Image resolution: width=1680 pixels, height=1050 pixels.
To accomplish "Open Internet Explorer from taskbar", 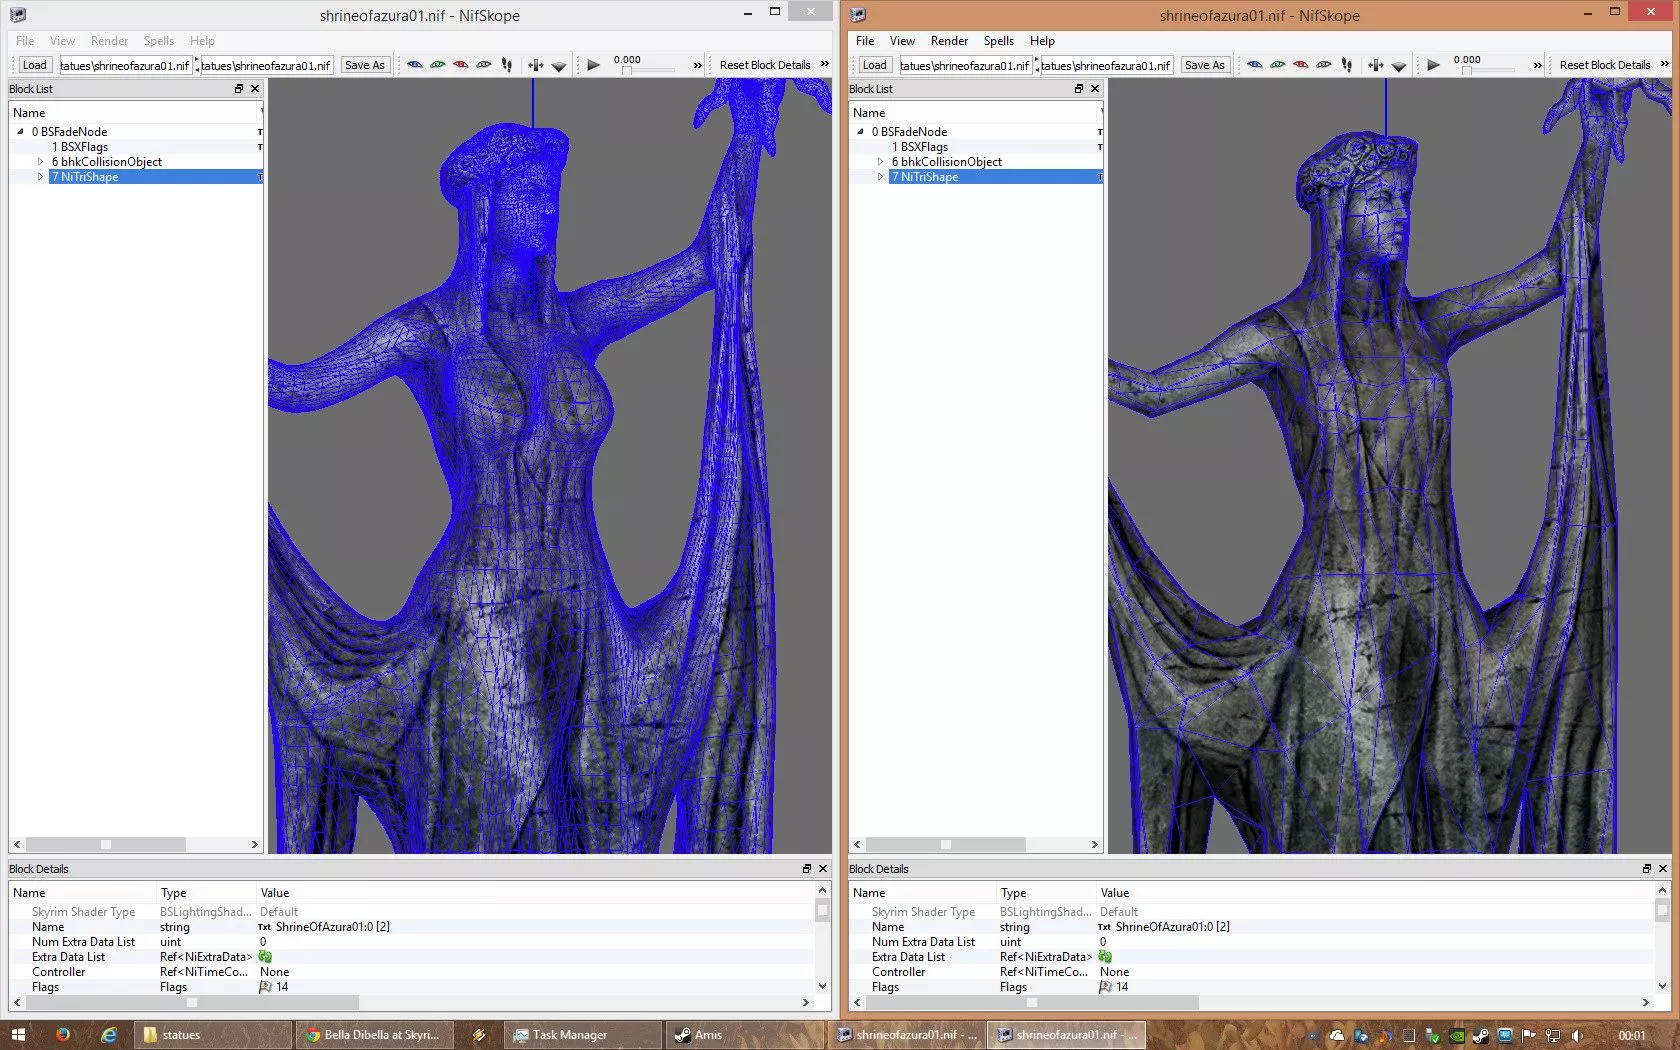I will click(x=109, y=1035).
